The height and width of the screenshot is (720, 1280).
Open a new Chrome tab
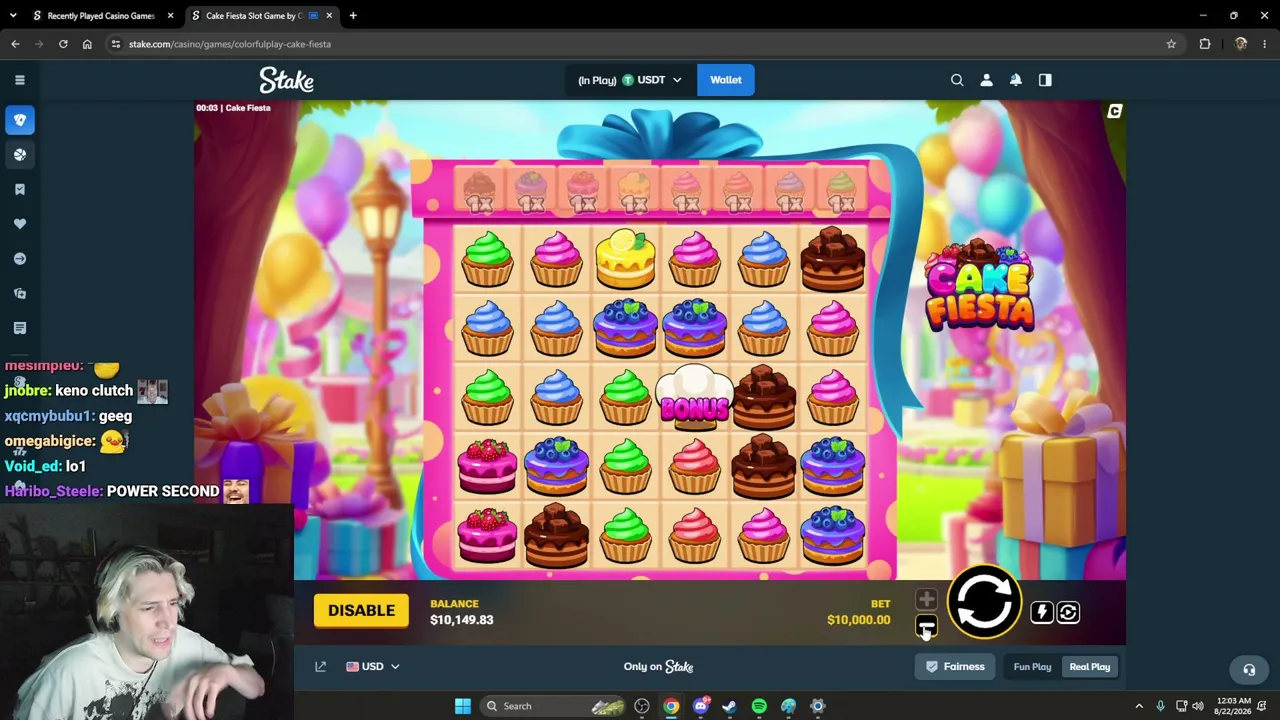click(353, 16)
